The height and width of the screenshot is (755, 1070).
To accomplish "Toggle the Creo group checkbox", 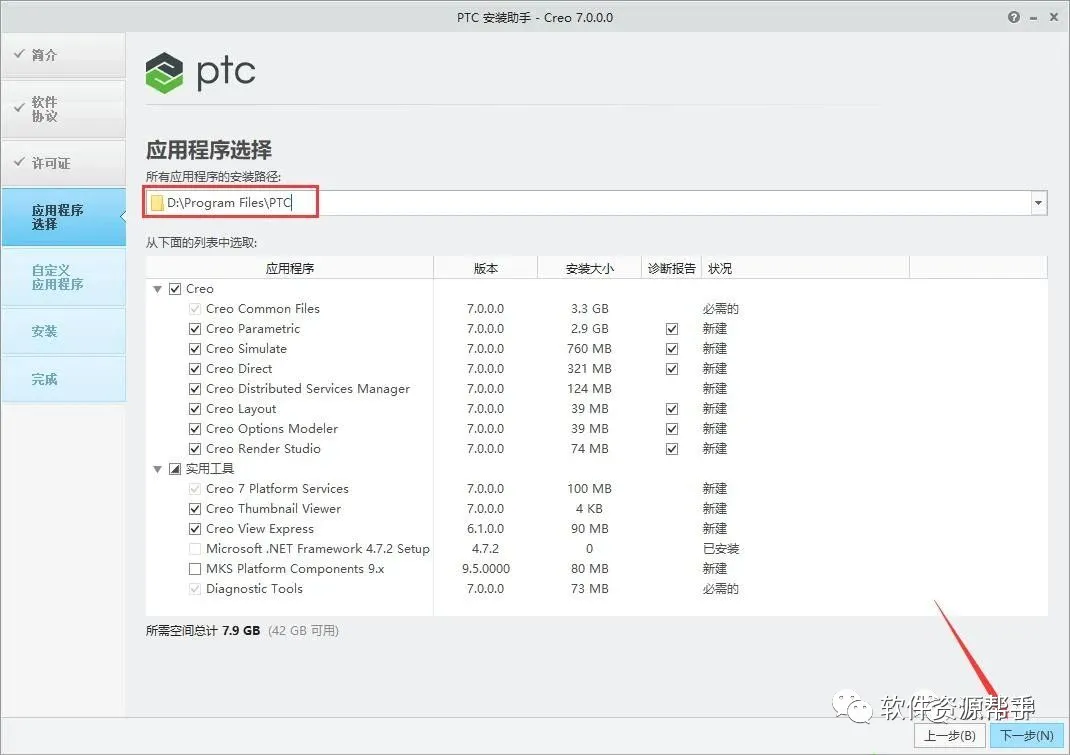I will [x=175, y=289].
